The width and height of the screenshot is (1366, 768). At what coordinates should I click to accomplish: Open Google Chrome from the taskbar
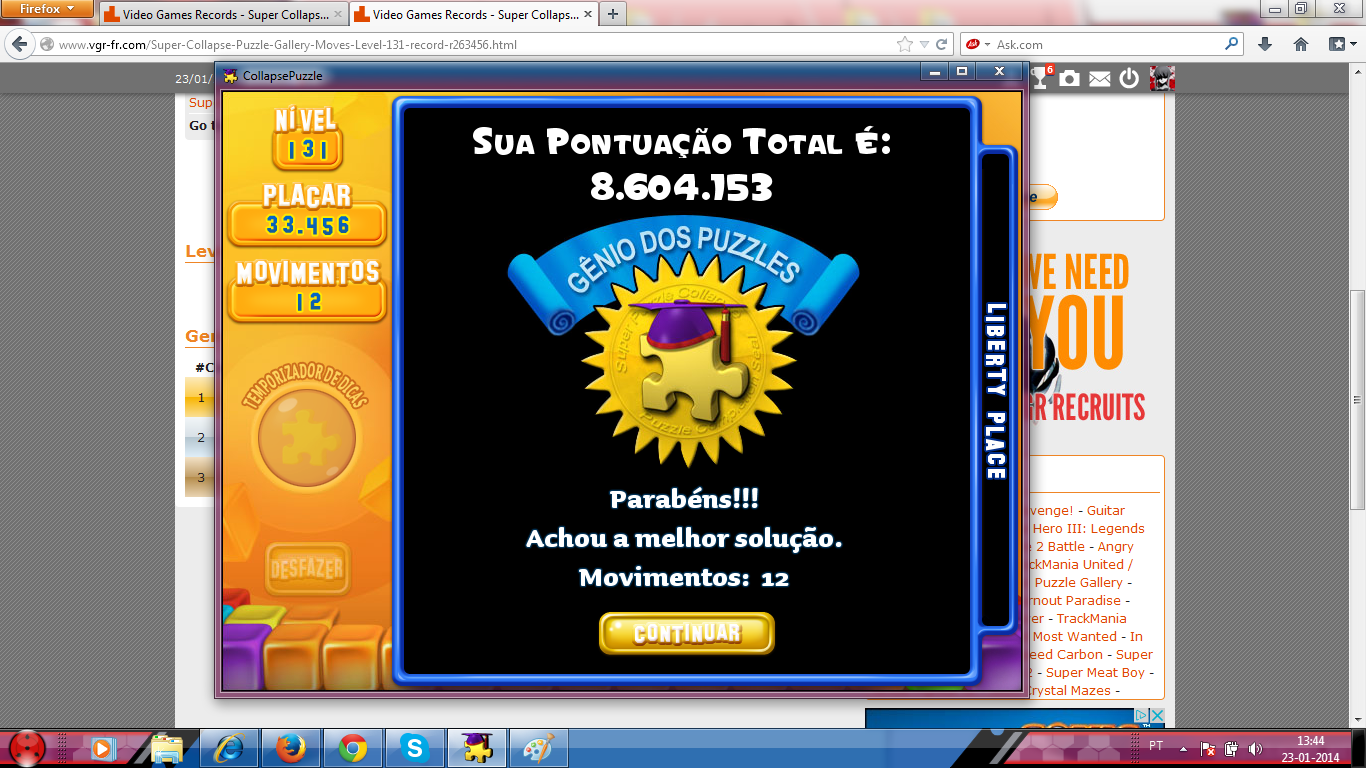coord(352,747)
